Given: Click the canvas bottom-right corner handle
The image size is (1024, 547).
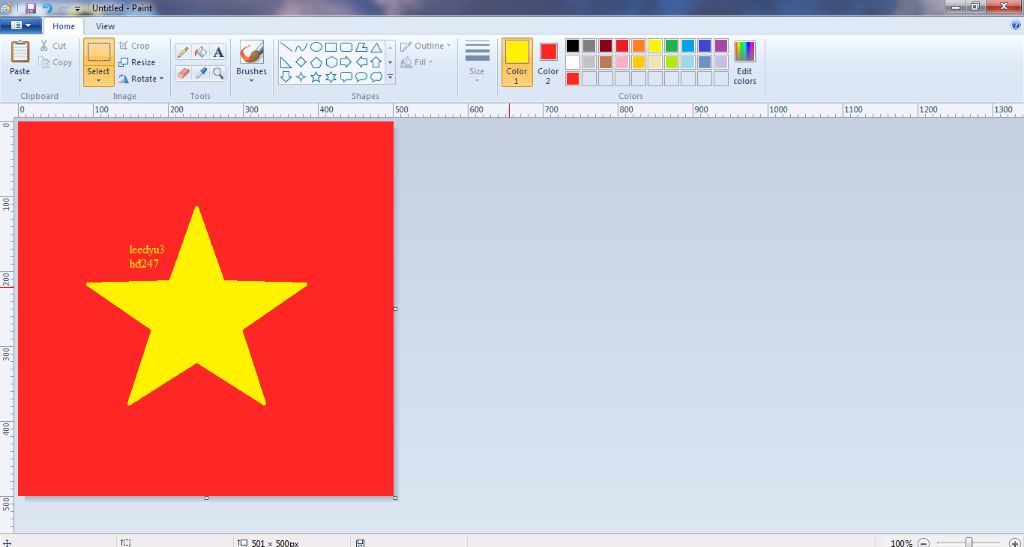Looking at the screenshot, I should pos(395,498).
